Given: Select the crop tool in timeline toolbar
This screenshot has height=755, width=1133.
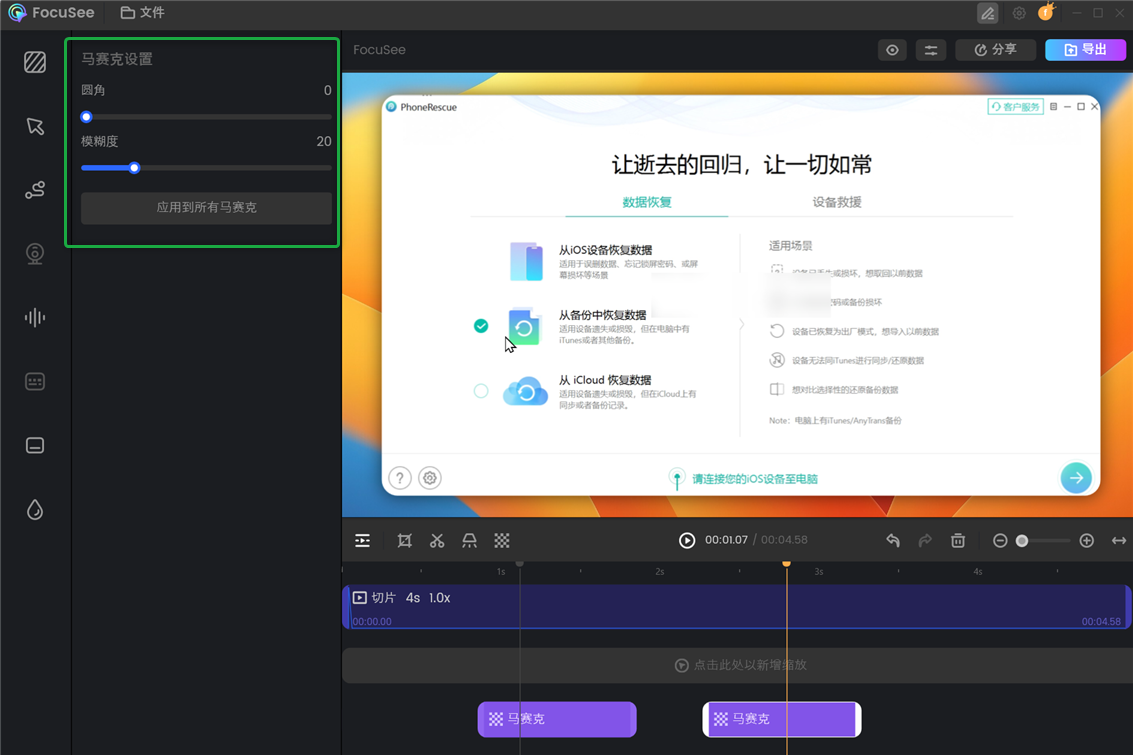Looking at the screenshot, I should 405,540.
